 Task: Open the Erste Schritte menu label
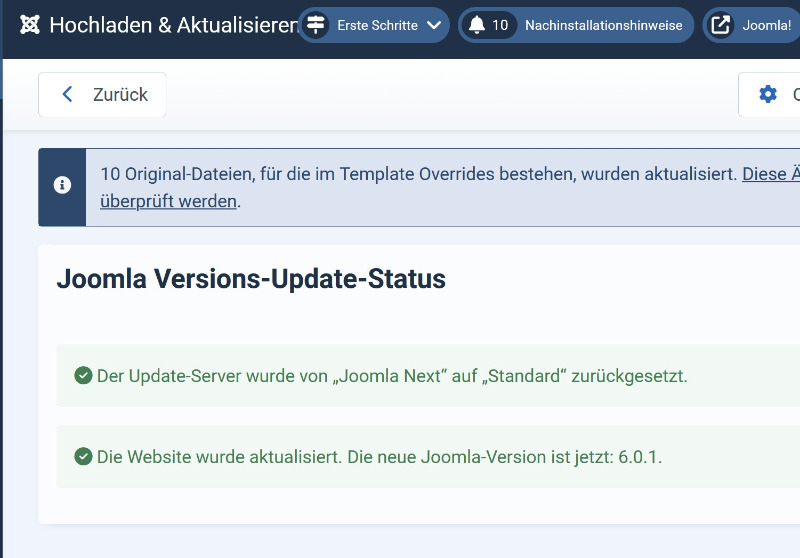click(377, 25)
